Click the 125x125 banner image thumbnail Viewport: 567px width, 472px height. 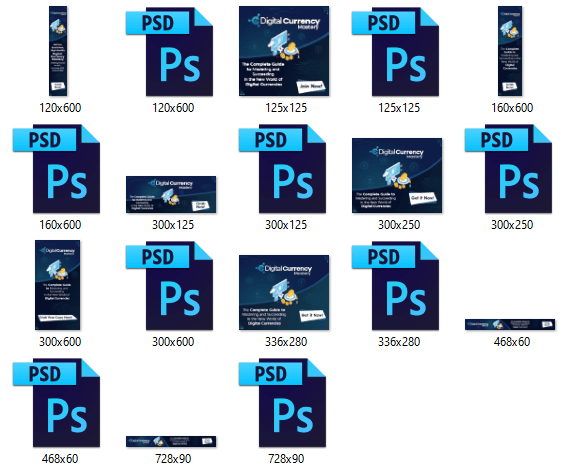(284, 51)
